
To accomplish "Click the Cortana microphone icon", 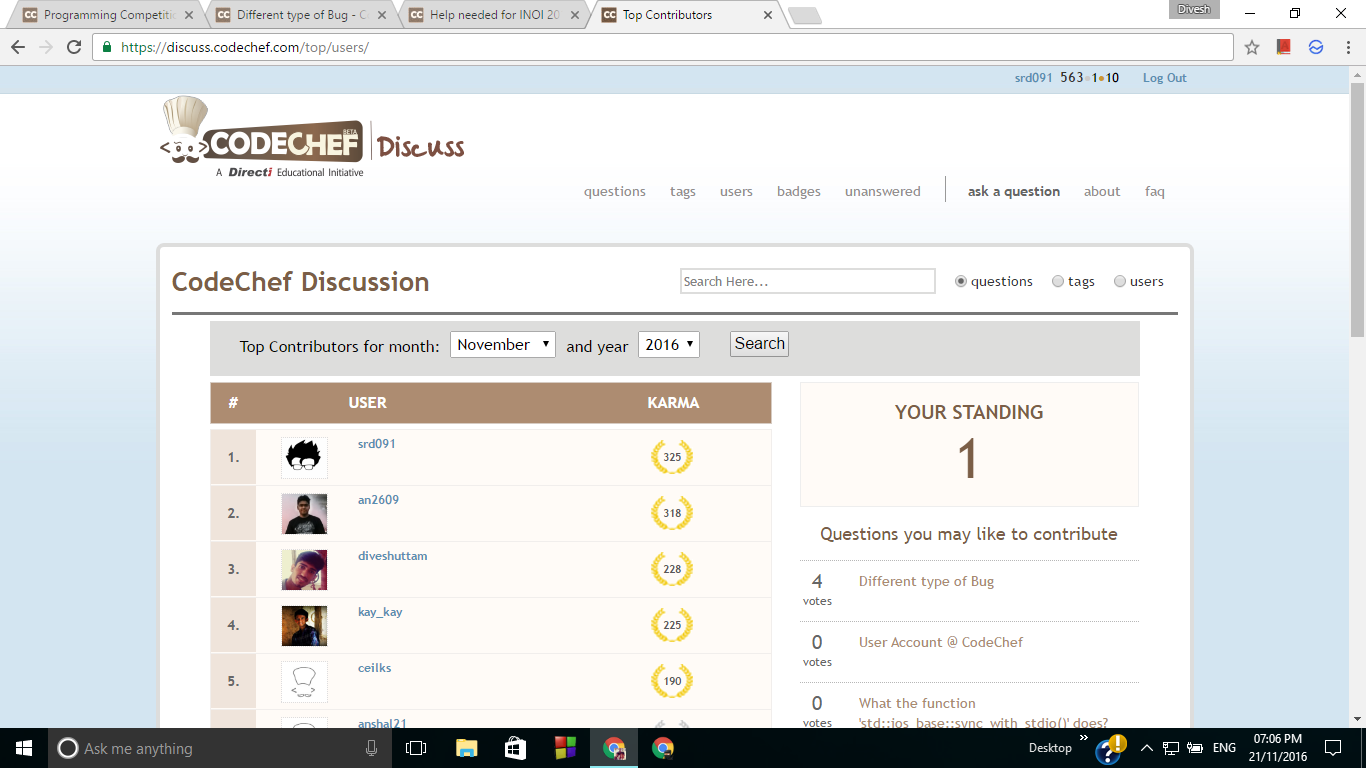I will tap(372, 748).
